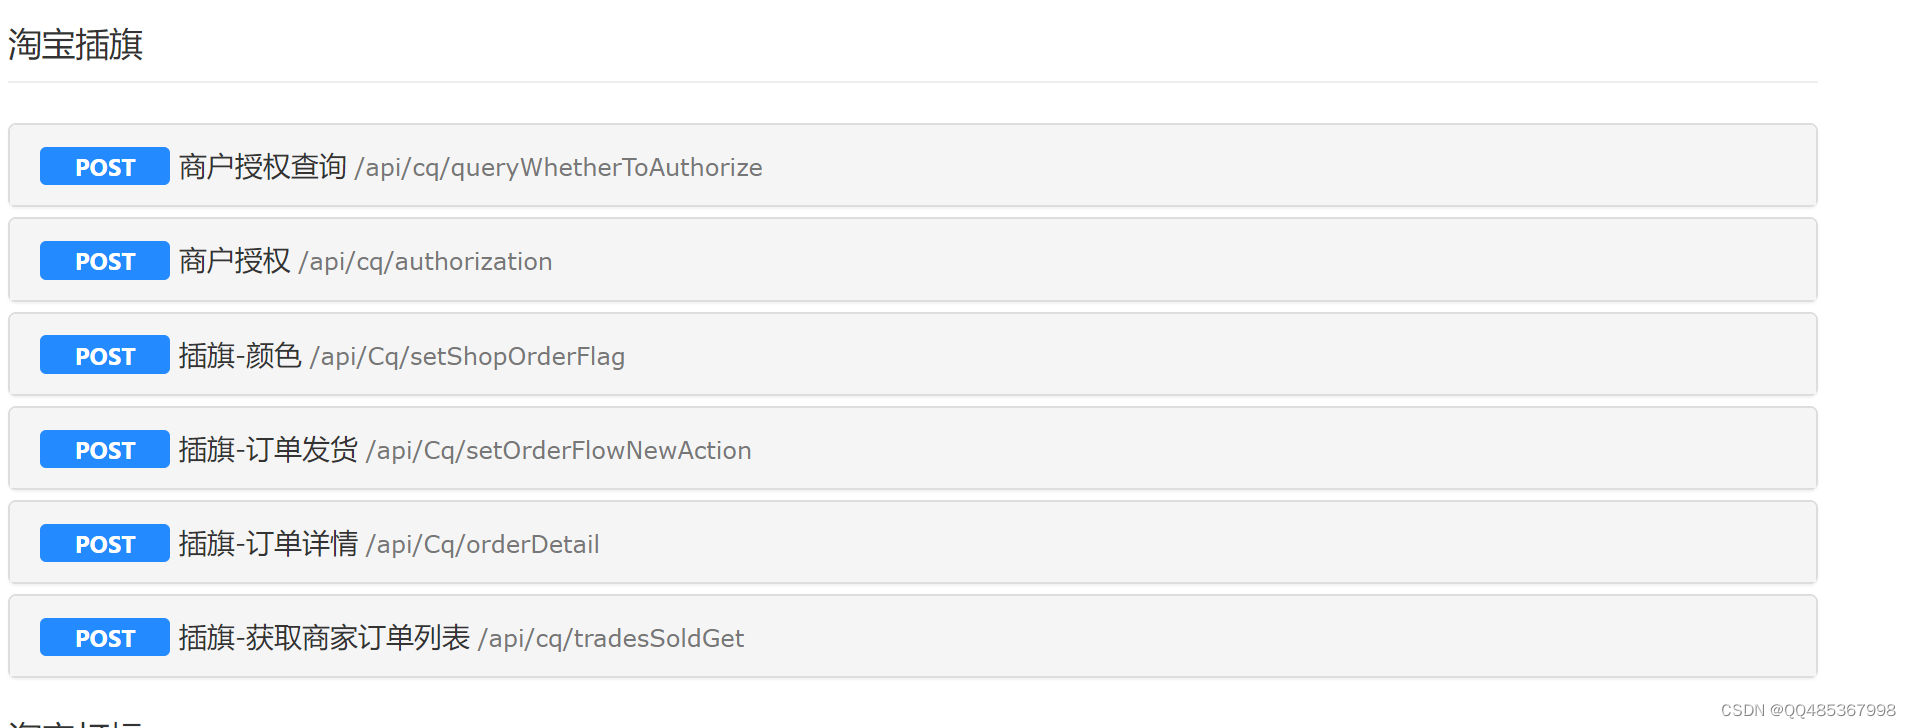Expand the 插旗-订单详情 endpoint title

(x=268, y=544)
